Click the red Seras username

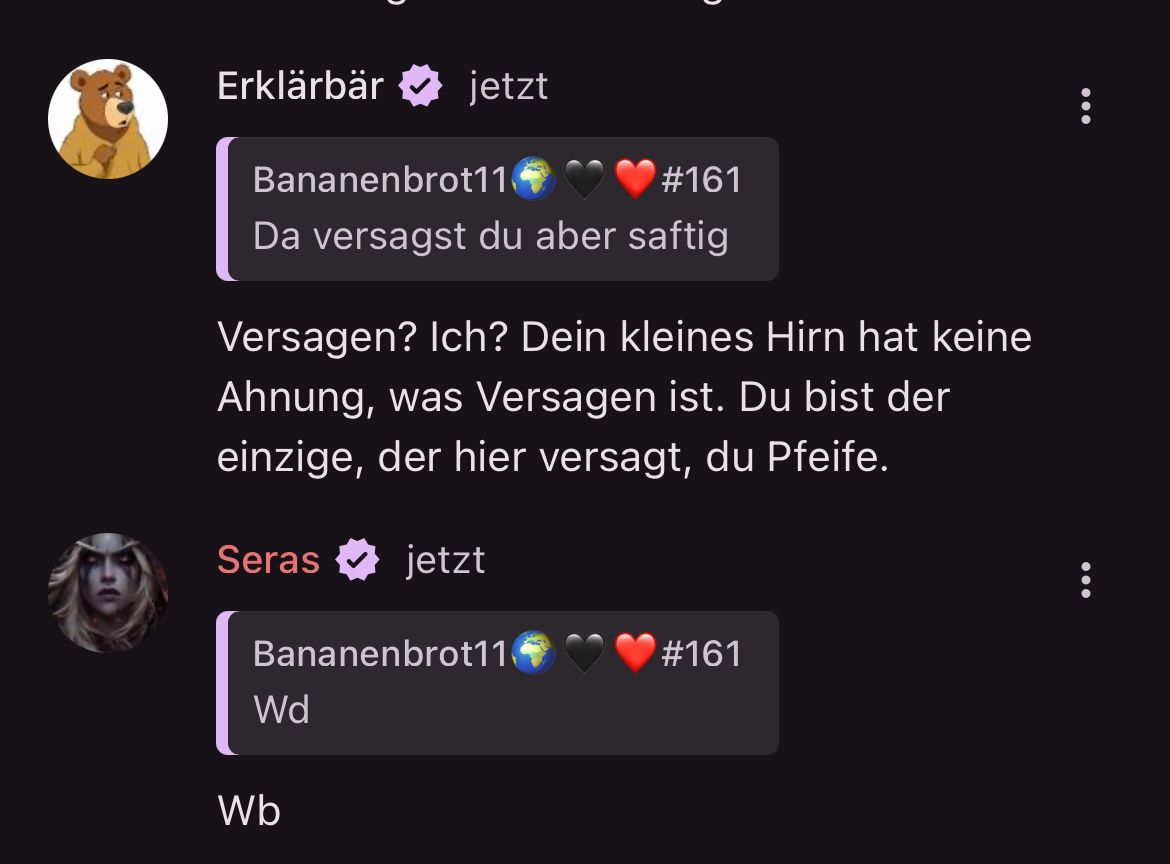tap(269, 560)
